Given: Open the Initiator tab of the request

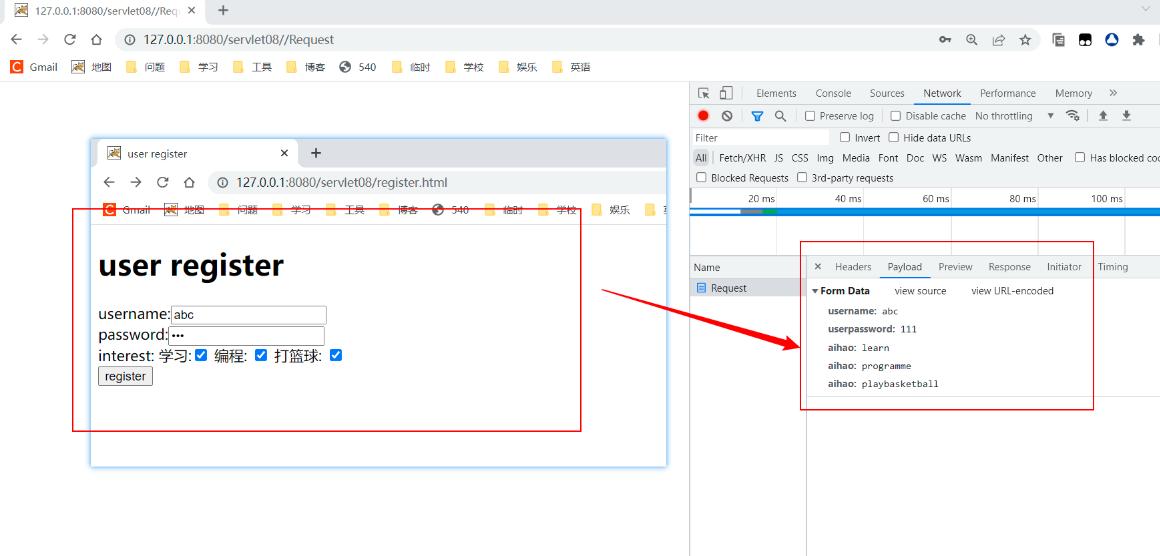Looking at the screenshot, I should [x=1064, y=267].
